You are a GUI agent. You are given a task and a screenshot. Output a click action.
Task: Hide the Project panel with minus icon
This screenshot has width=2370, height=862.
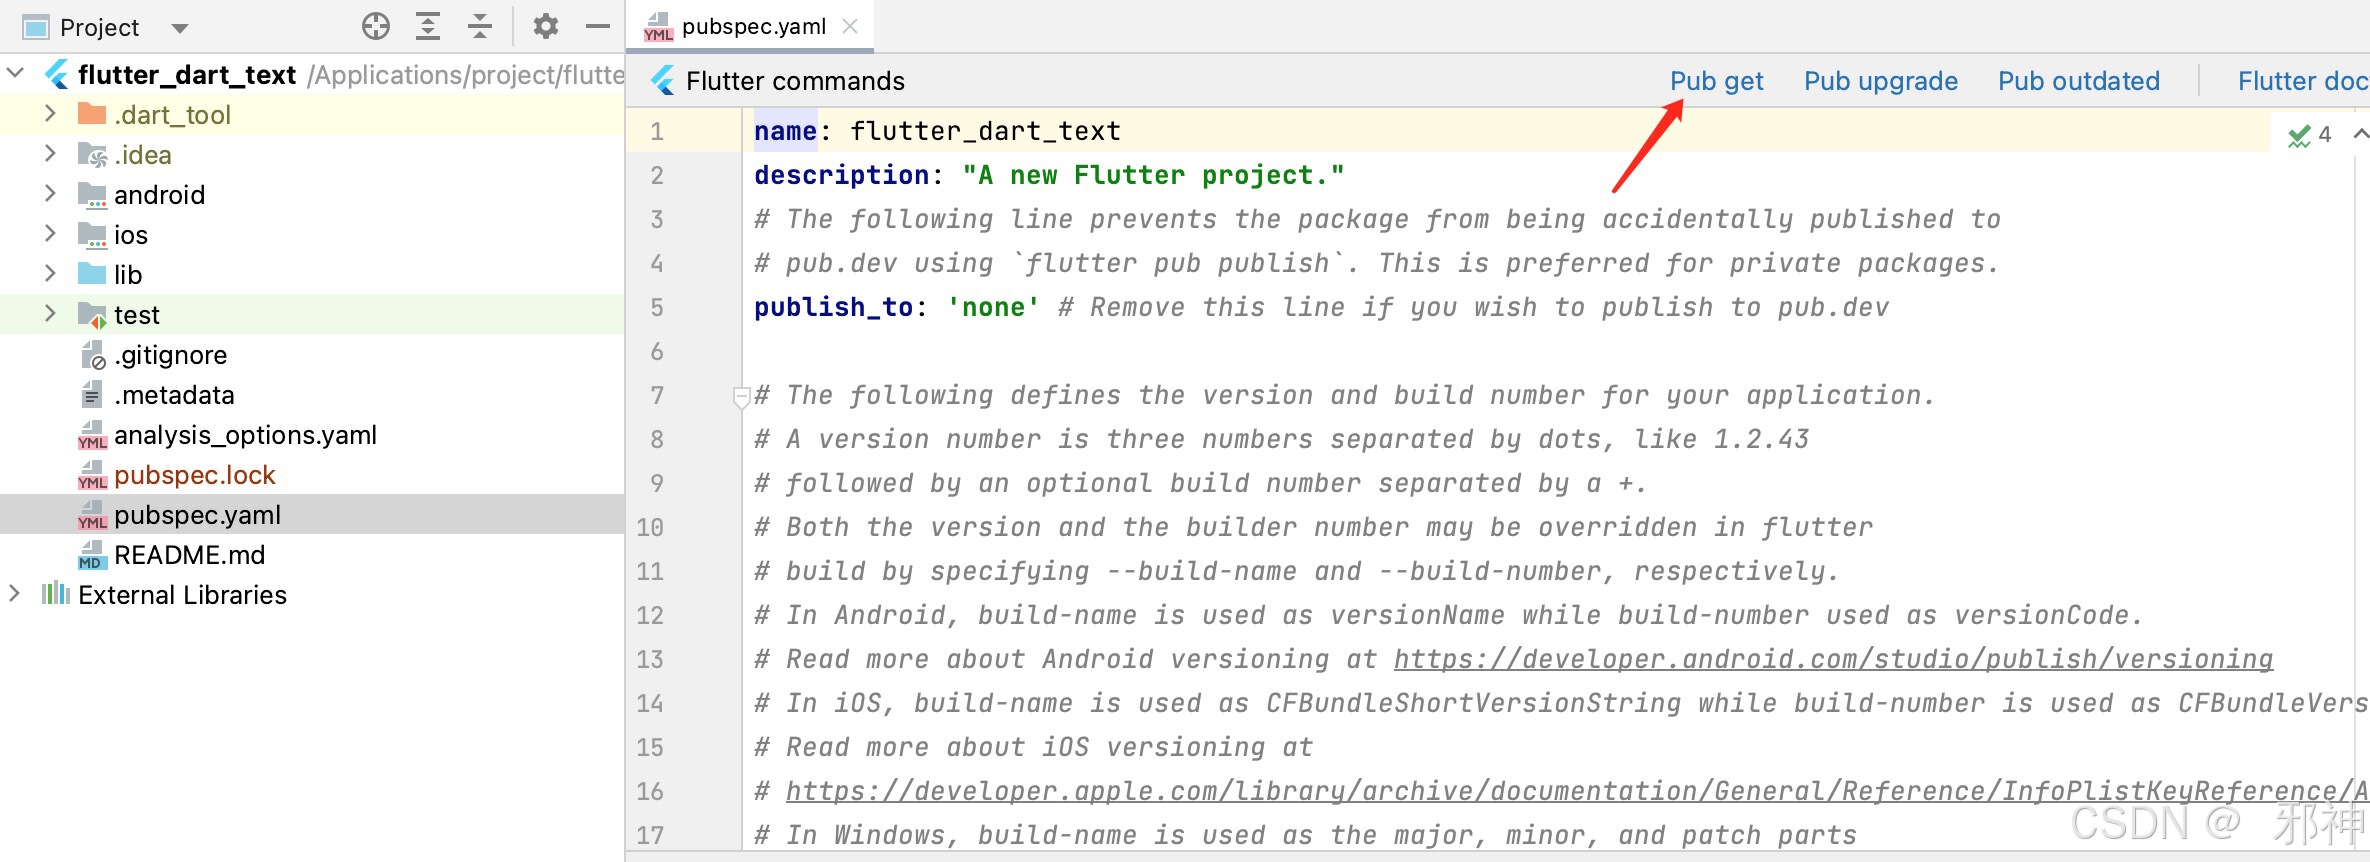(598, 26)
